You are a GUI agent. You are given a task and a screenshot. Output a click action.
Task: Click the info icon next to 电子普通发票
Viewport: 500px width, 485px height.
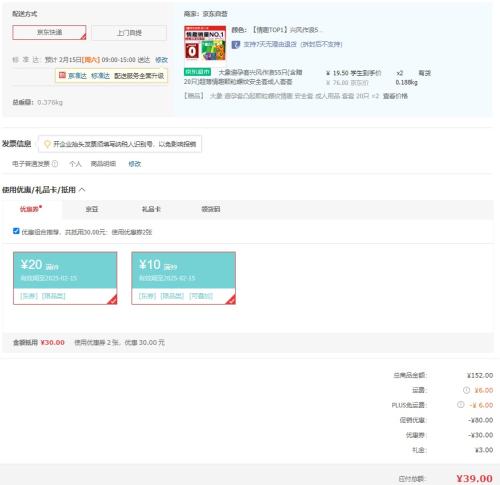[x=55, y=164]
